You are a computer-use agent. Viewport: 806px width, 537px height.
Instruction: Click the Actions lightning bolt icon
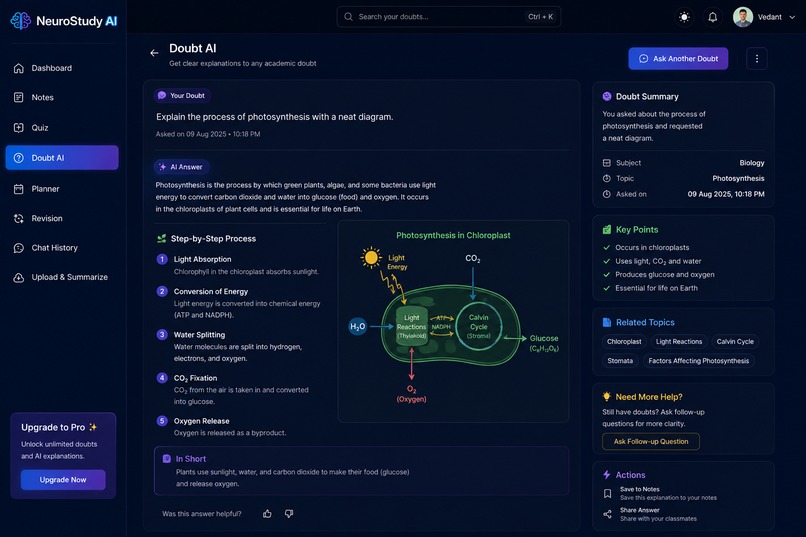[x=607, y=475]
